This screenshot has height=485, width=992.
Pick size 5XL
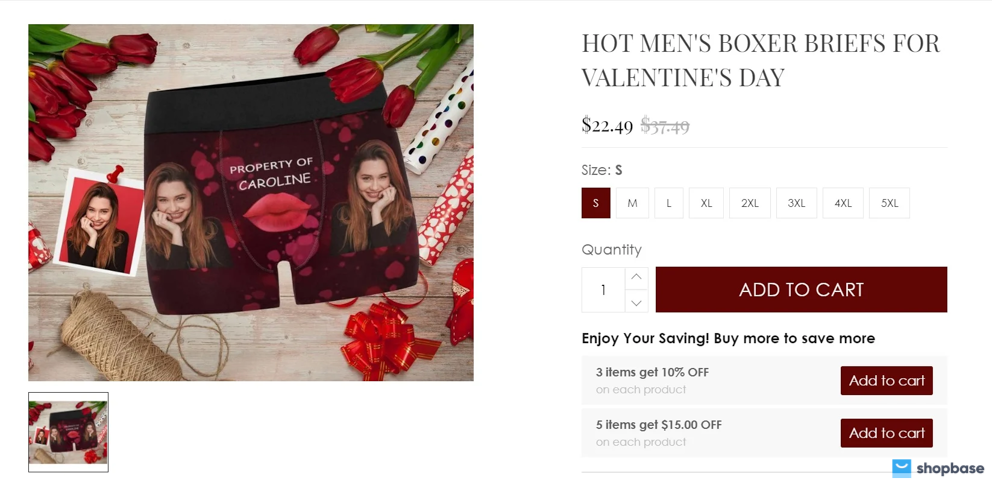(889, 203)
